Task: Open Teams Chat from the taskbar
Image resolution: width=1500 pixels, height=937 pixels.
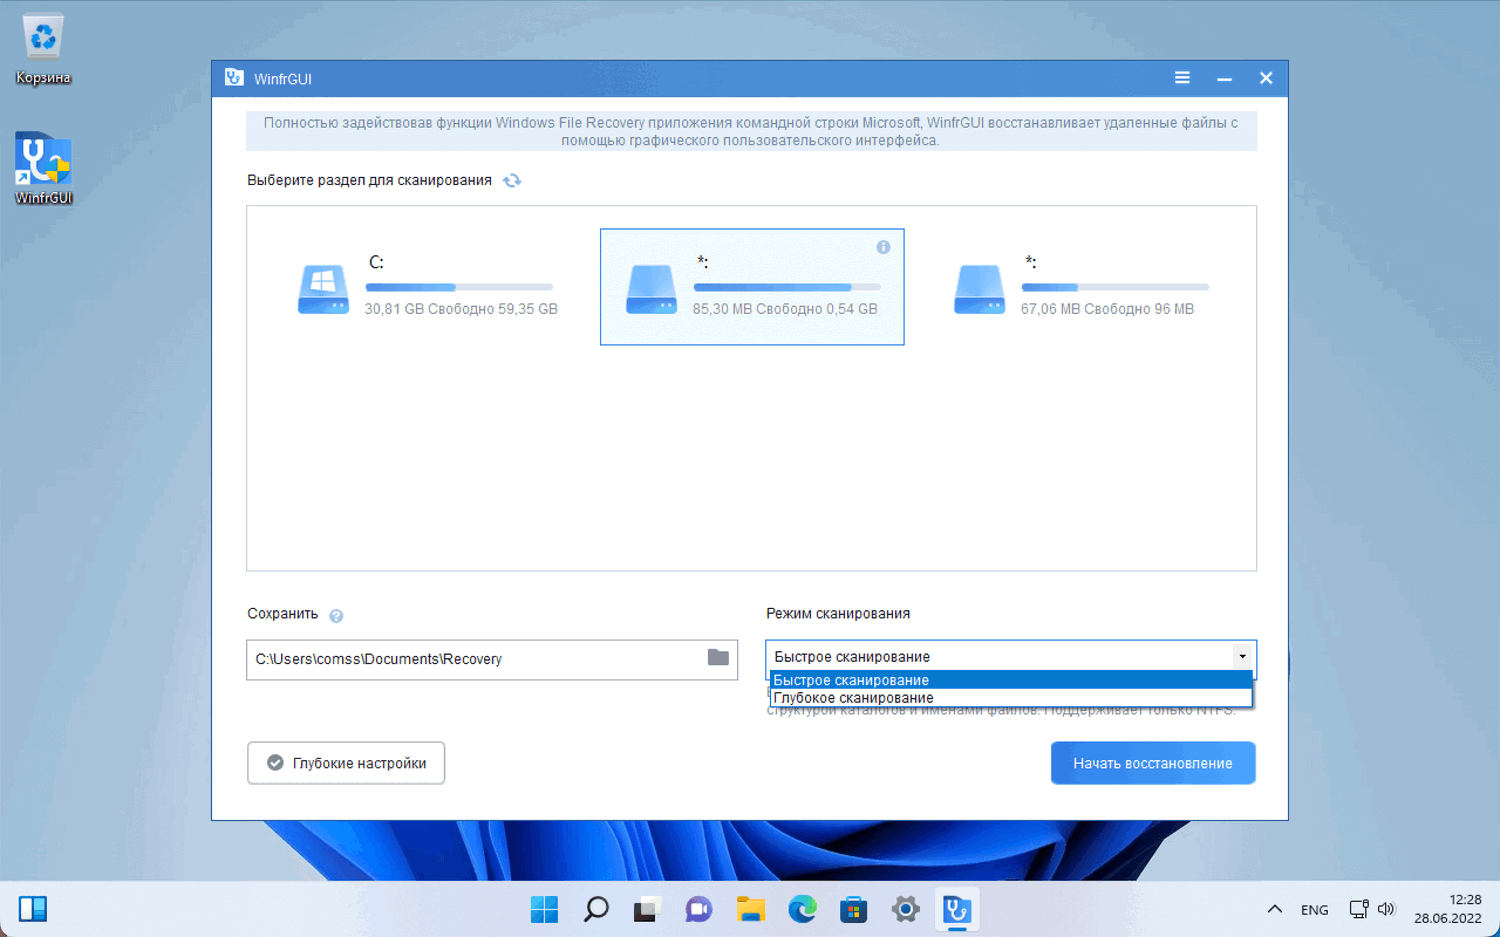Action: (699, 909)
